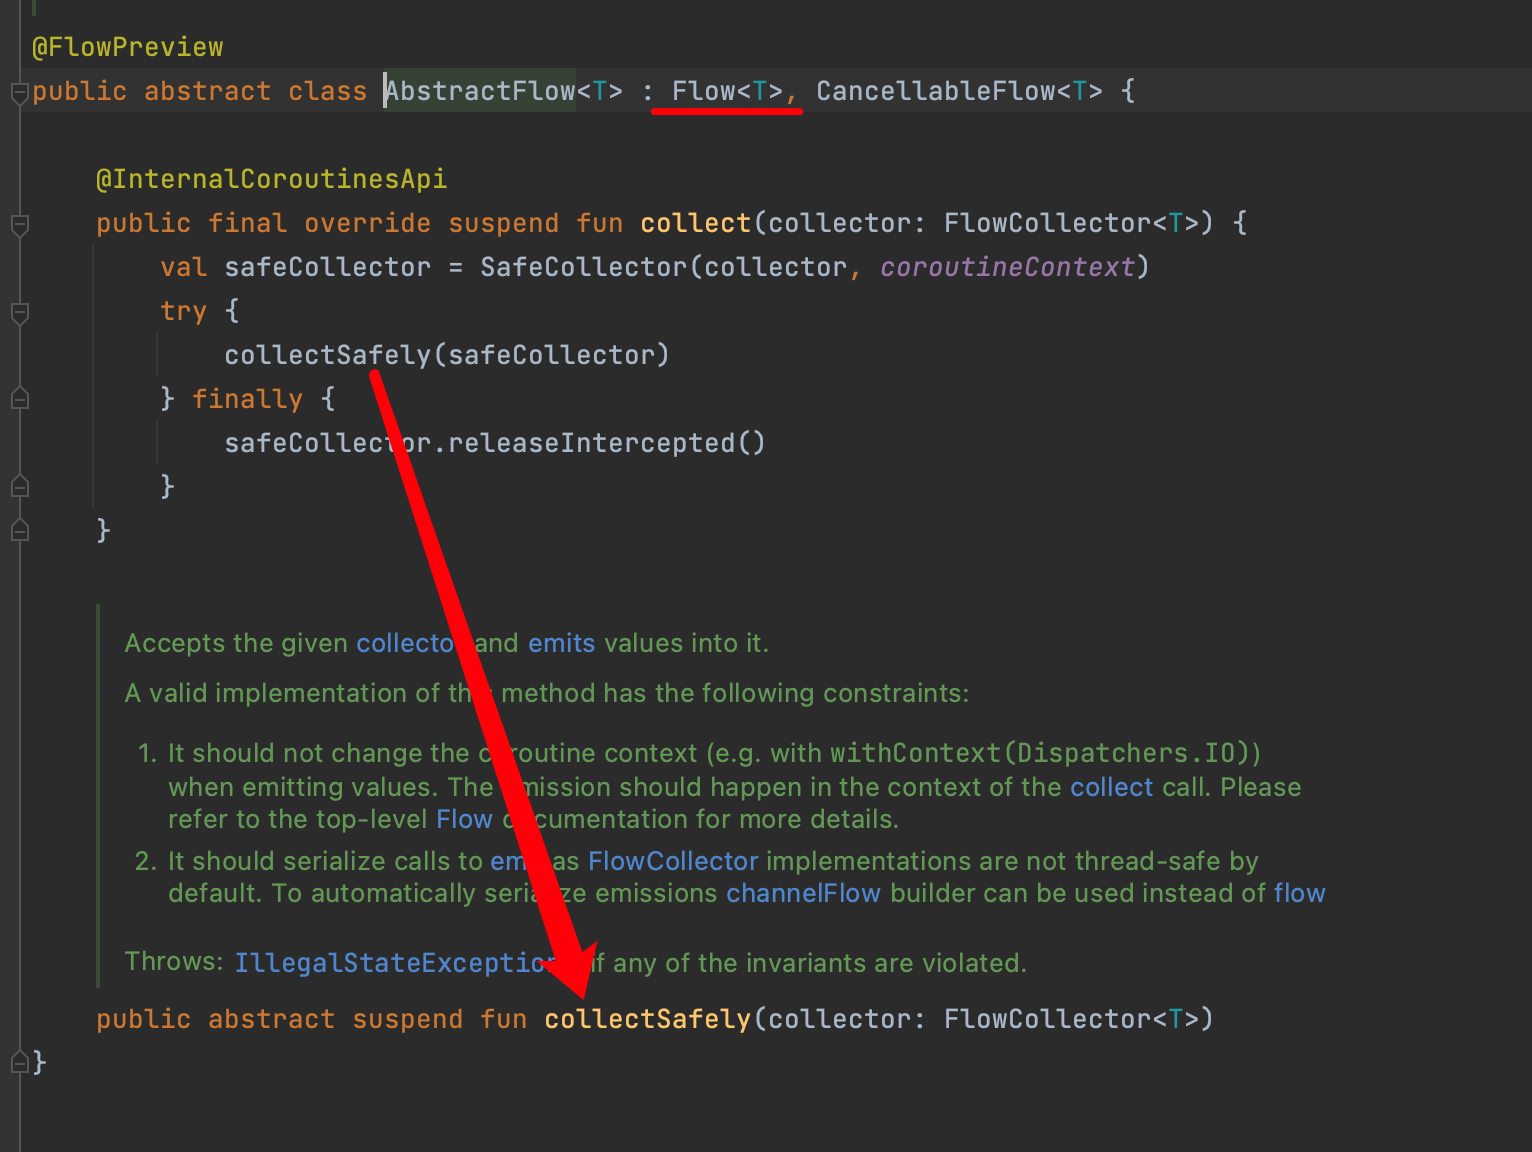Click the collectSafely(safeCollector) call
Image resolution: width=1532 pixels, height=1152 pixels.
pos(447,355)
